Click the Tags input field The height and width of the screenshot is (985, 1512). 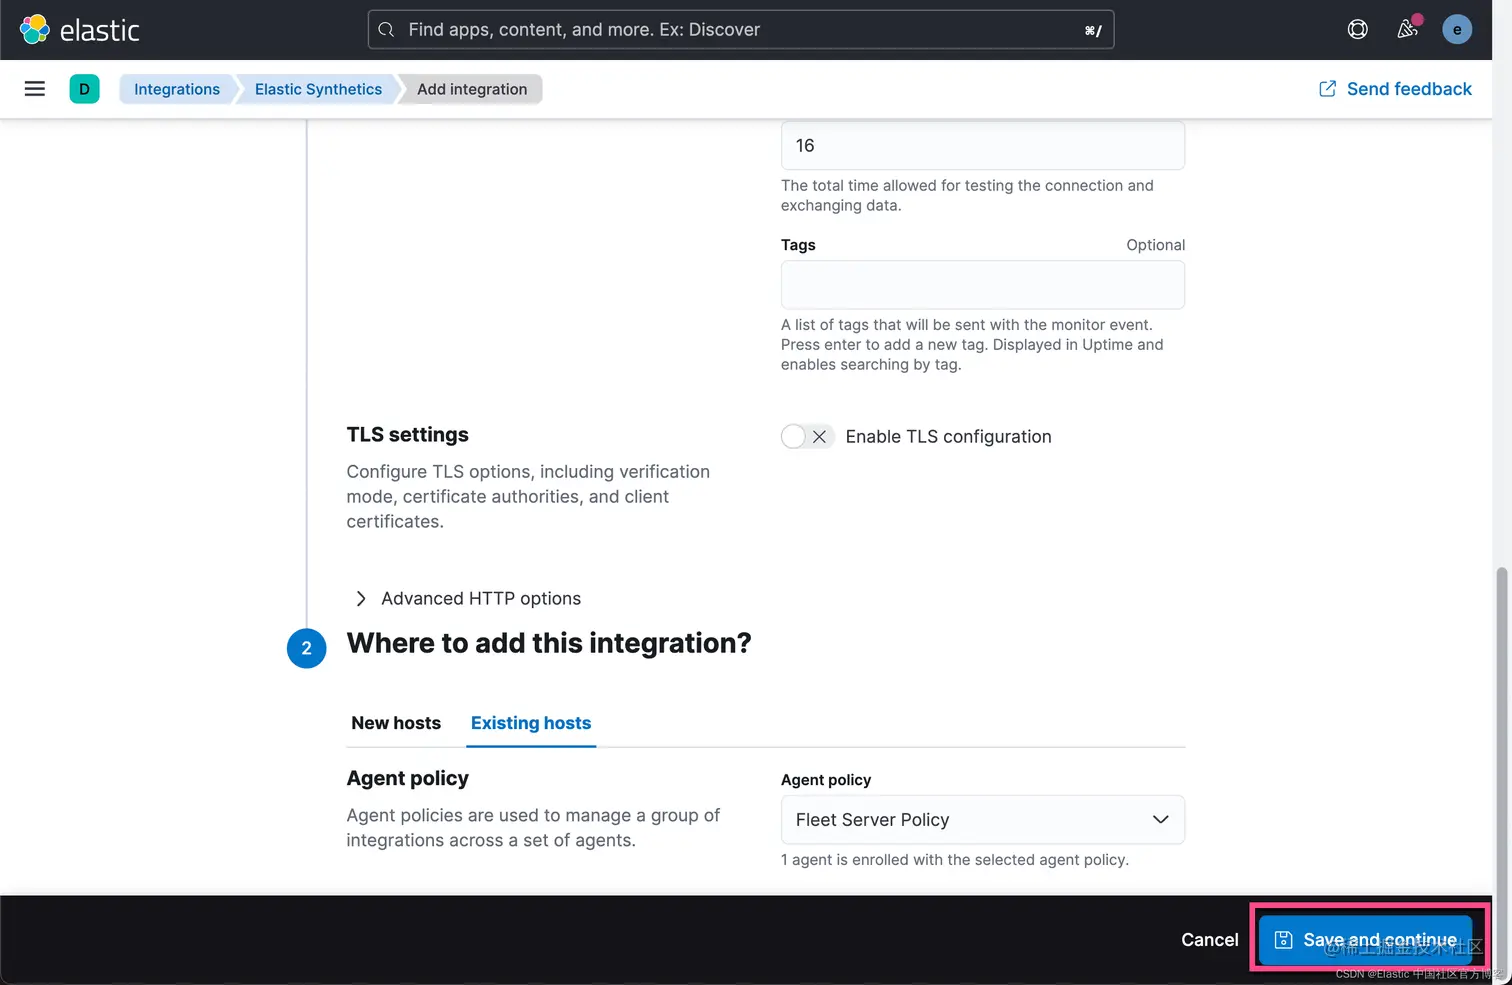click(x=983, y=285)
